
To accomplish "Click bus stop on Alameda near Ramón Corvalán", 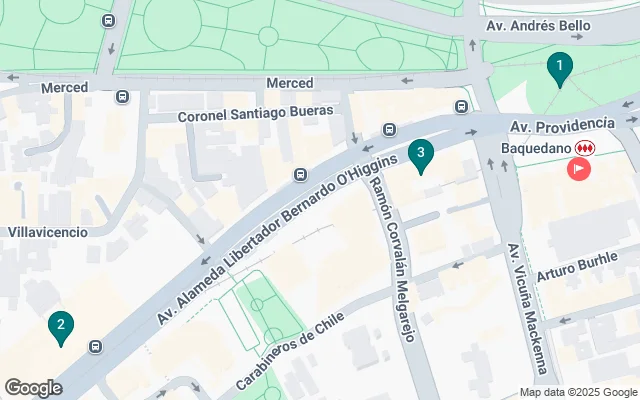I will pyautogui.click(x=389, y=130).
